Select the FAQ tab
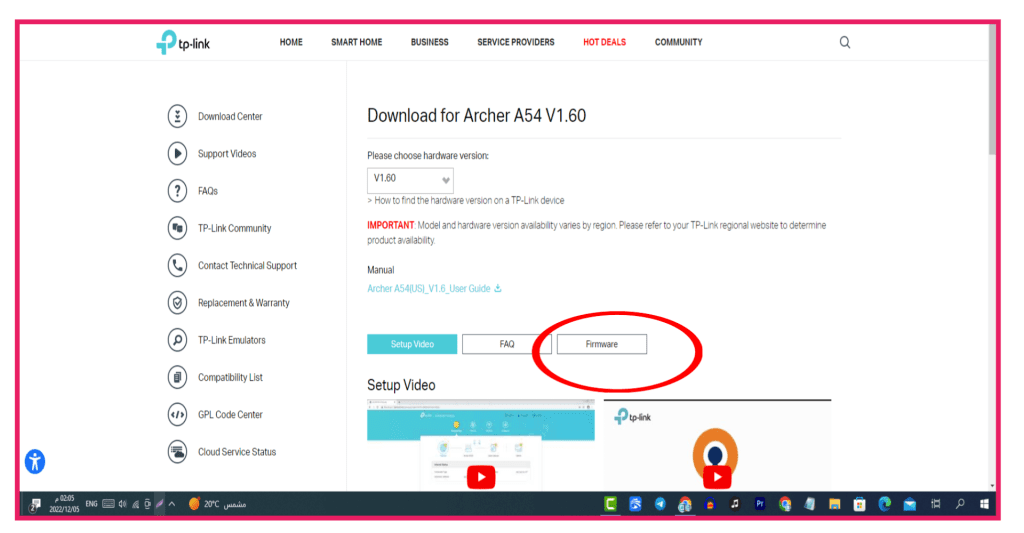The height and width of the screenshot is (533, 1024). [x=507, y=344]
